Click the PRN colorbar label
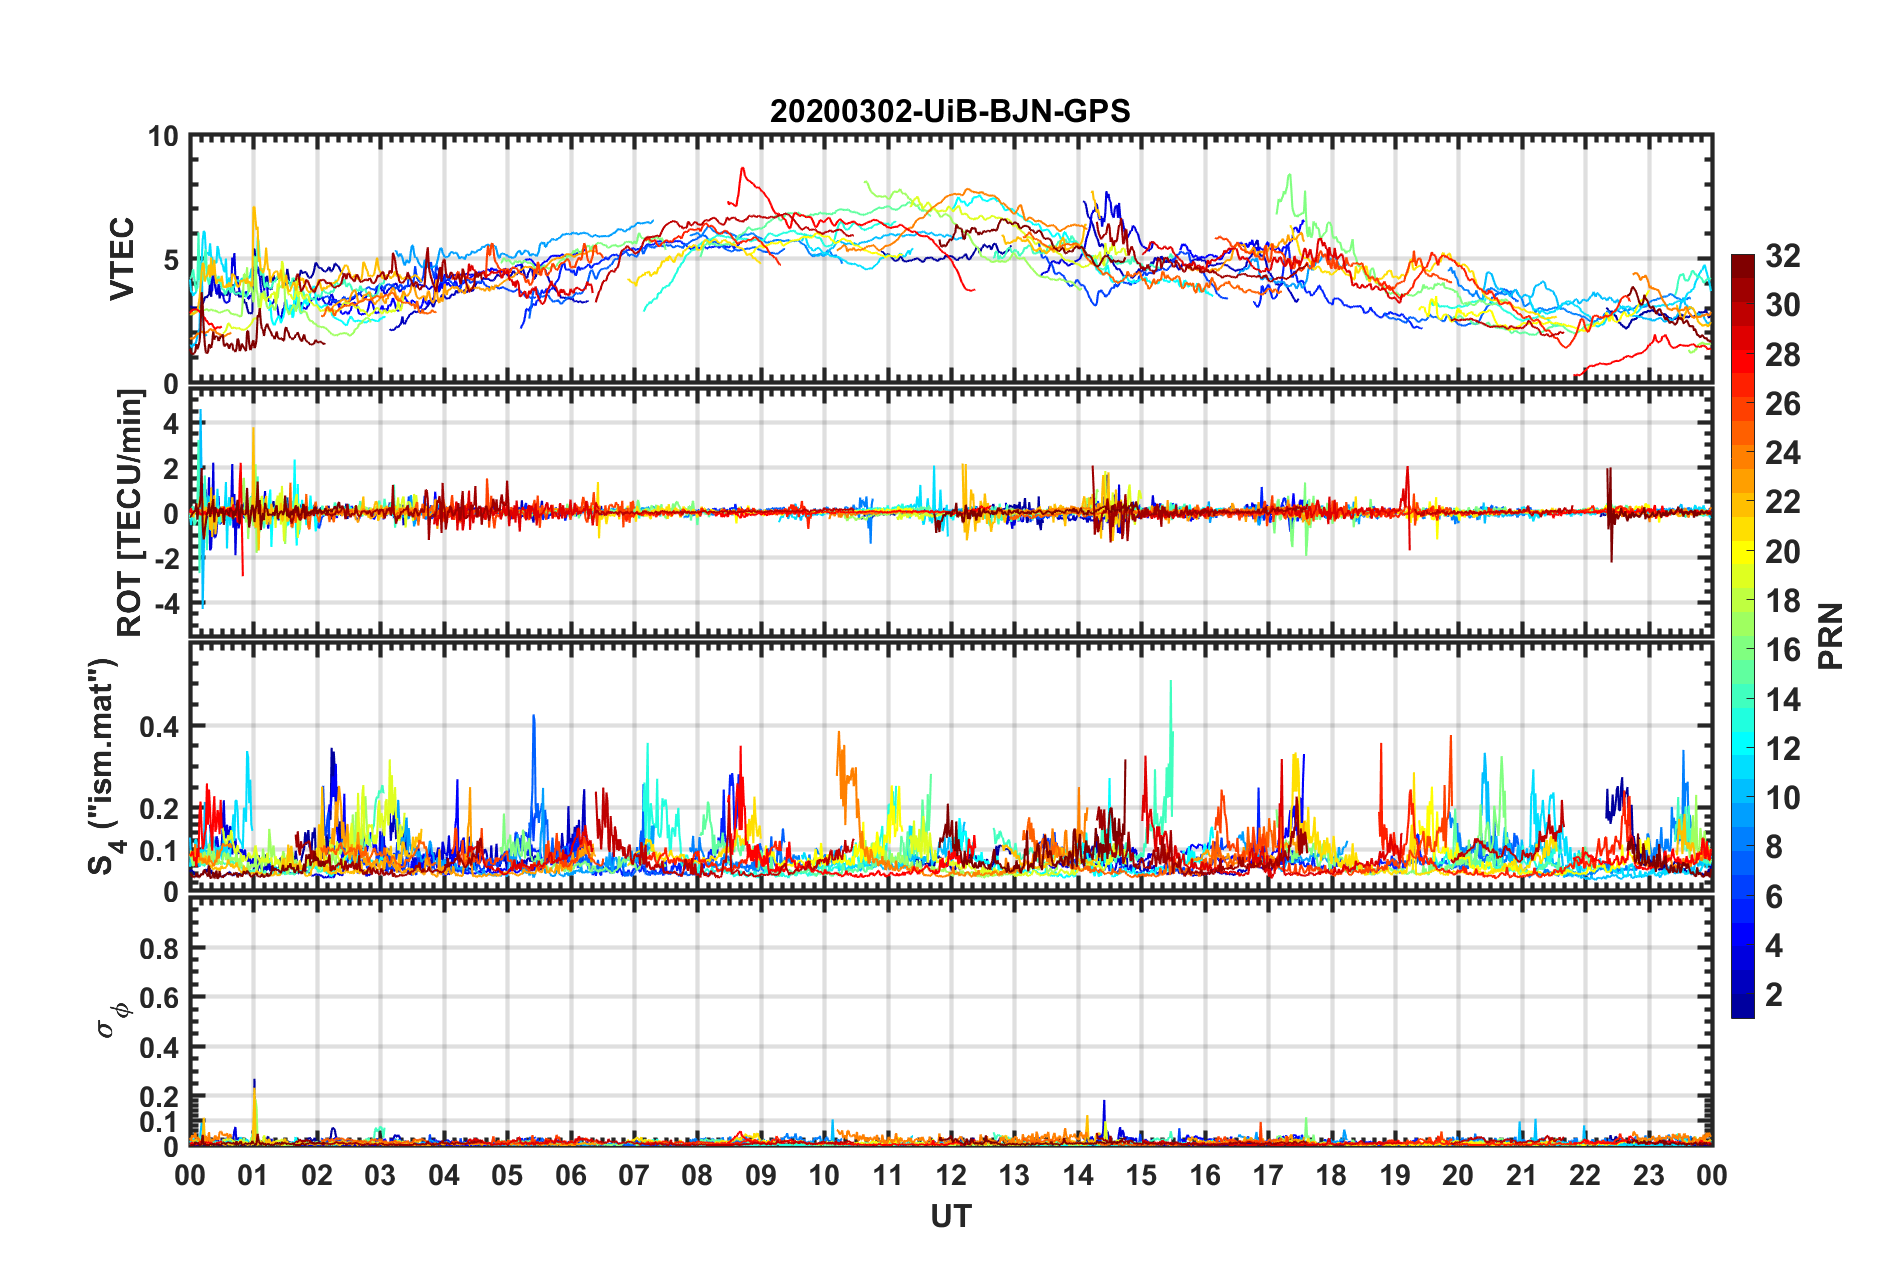The height and width of the screenshot is (1272, 1902). click(x=1830, y=636)
